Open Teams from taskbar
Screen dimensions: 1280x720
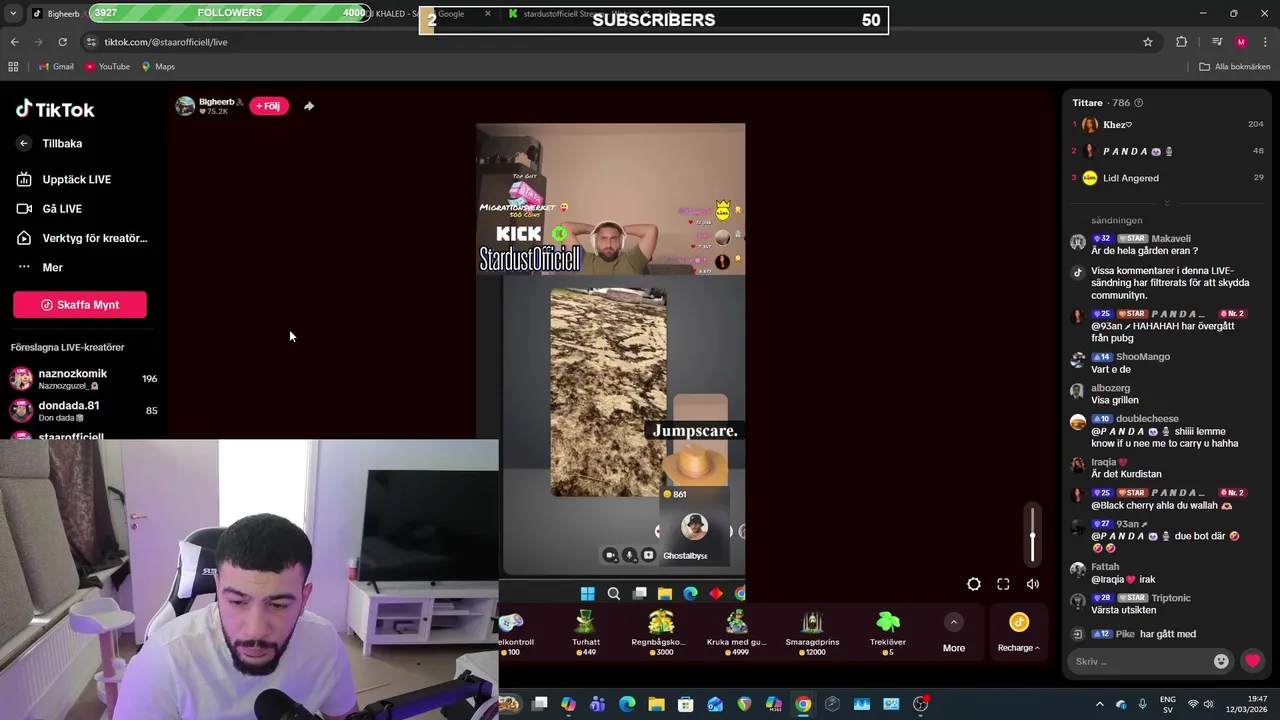[598, 704]
